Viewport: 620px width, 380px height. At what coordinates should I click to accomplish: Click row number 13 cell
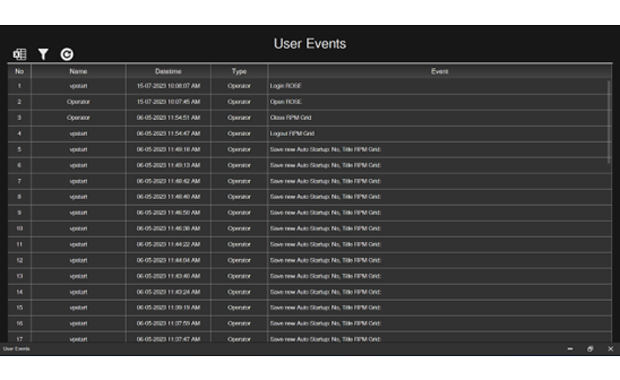click(x=19, y=276)
